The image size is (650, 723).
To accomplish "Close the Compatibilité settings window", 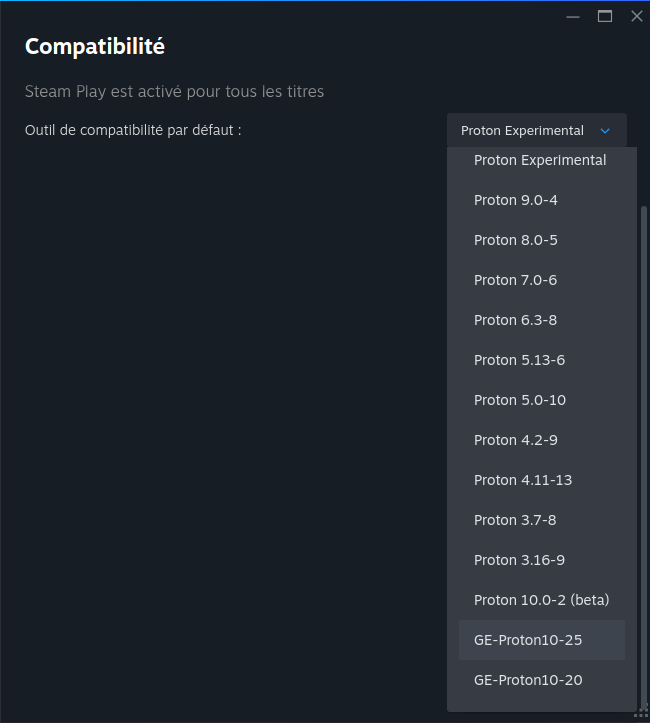I will [x=637, y=16].
